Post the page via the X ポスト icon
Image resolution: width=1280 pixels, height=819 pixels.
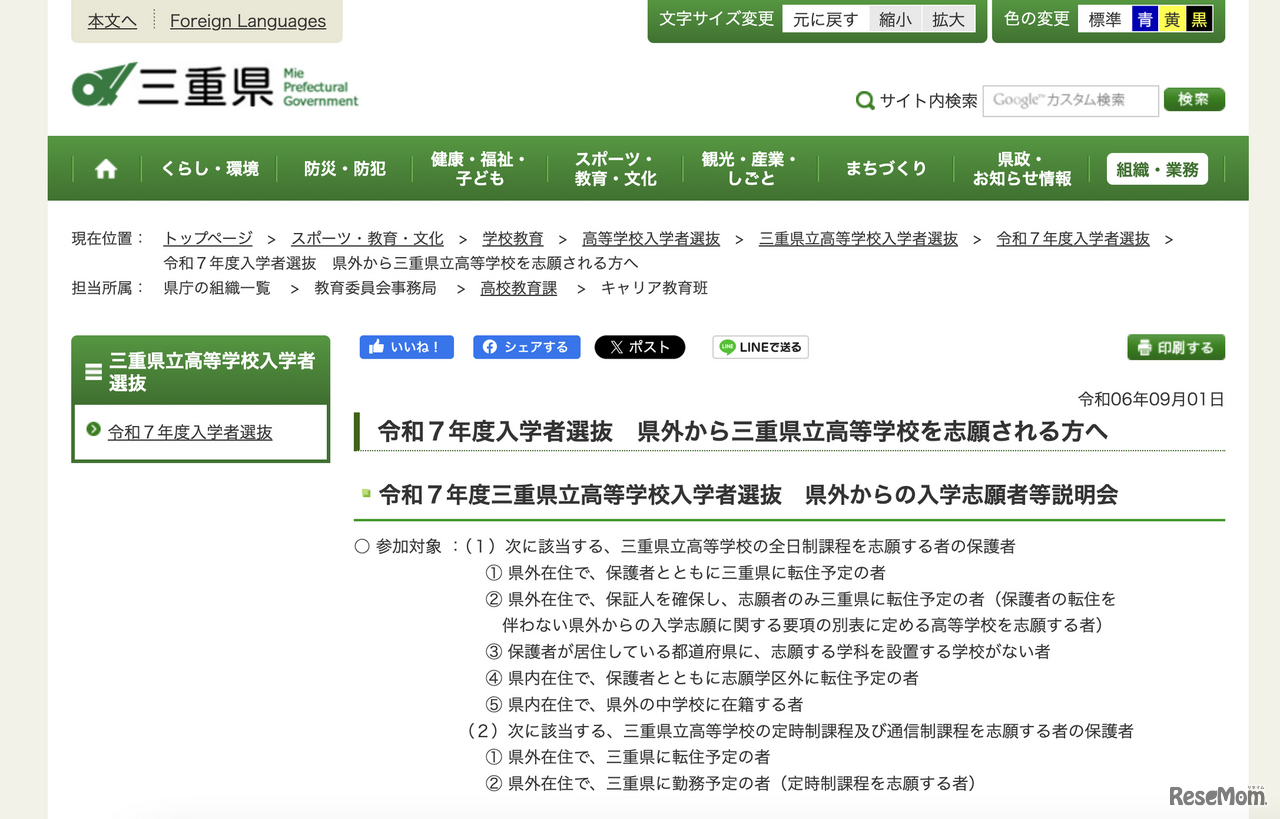(x=617, y=347)
